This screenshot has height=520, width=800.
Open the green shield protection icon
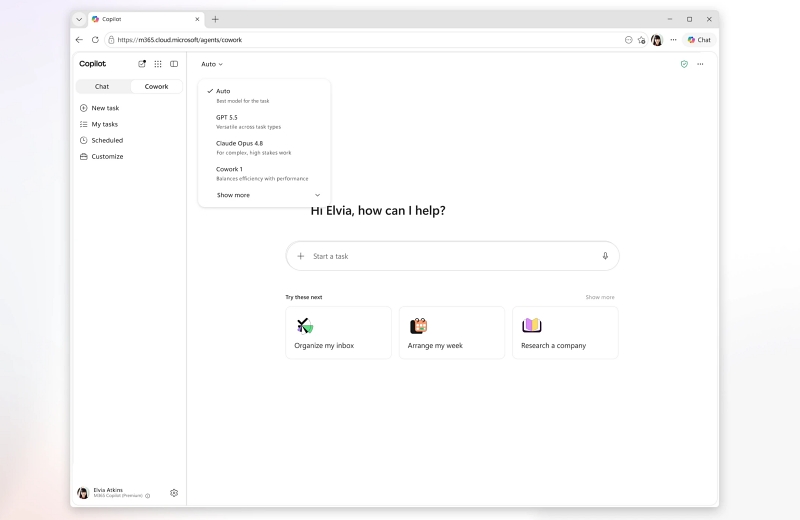[684, 64]
